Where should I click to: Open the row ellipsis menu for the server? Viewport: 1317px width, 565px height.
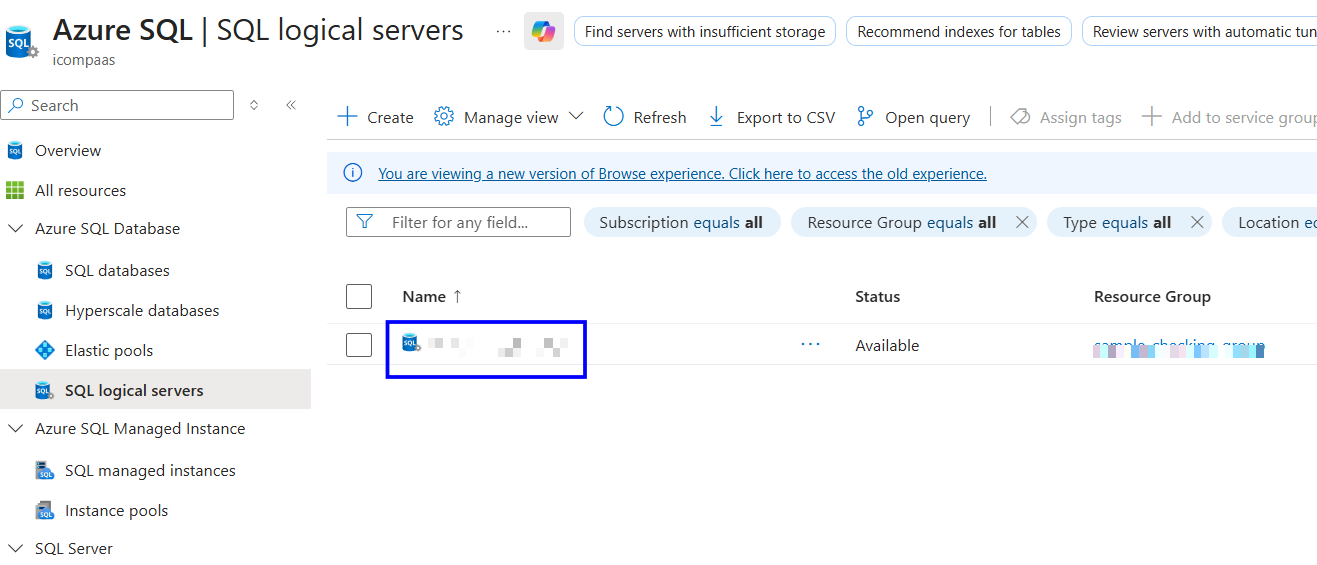click(810, 345)
